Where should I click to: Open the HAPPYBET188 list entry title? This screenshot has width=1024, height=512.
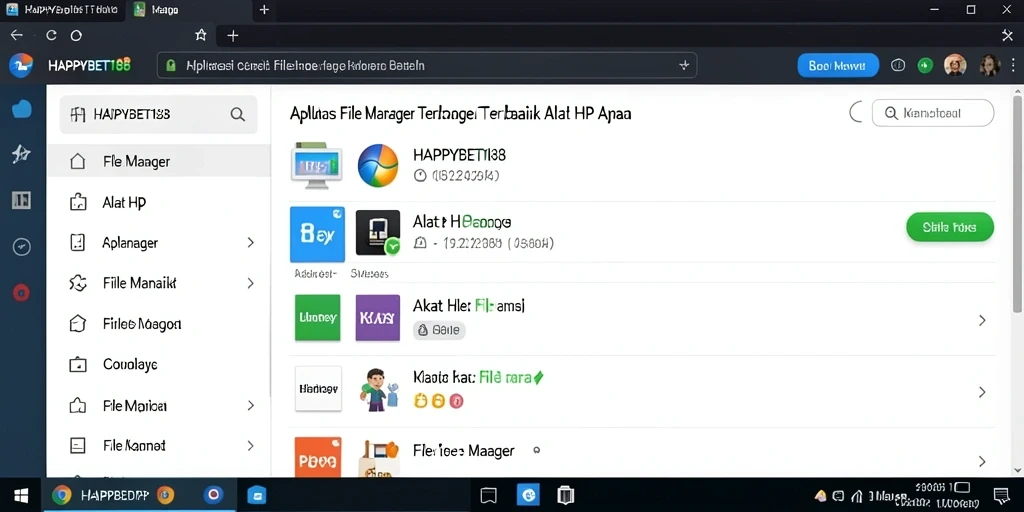459,155
